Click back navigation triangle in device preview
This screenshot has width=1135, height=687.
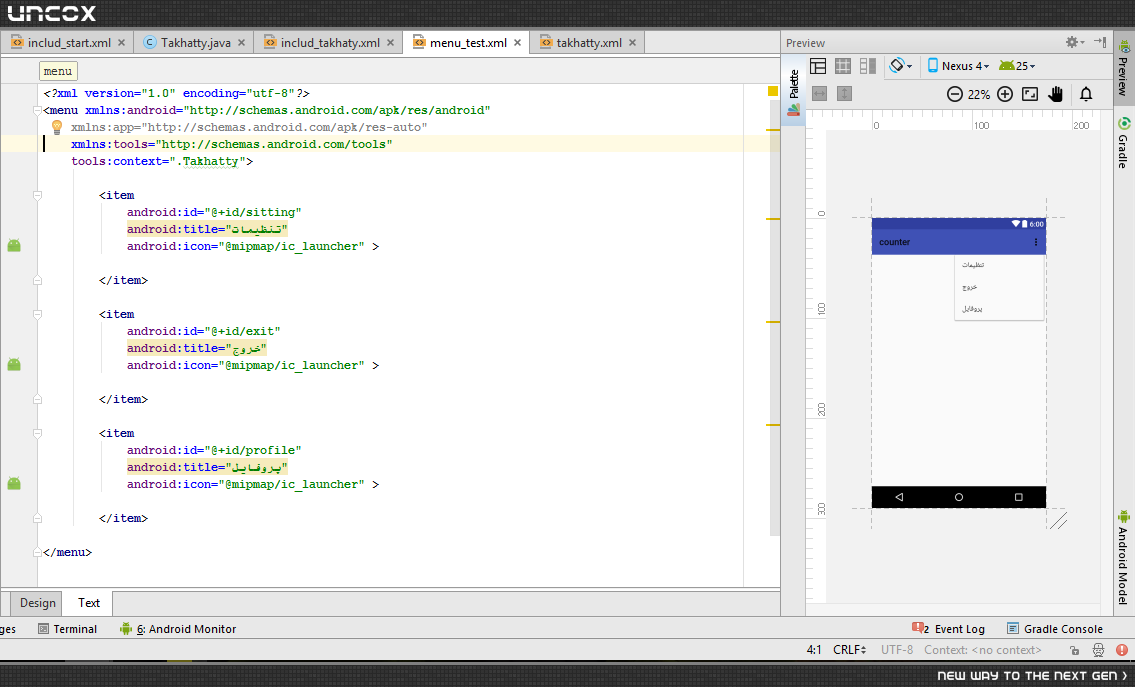pyautogui.click(x=899, y=497)
